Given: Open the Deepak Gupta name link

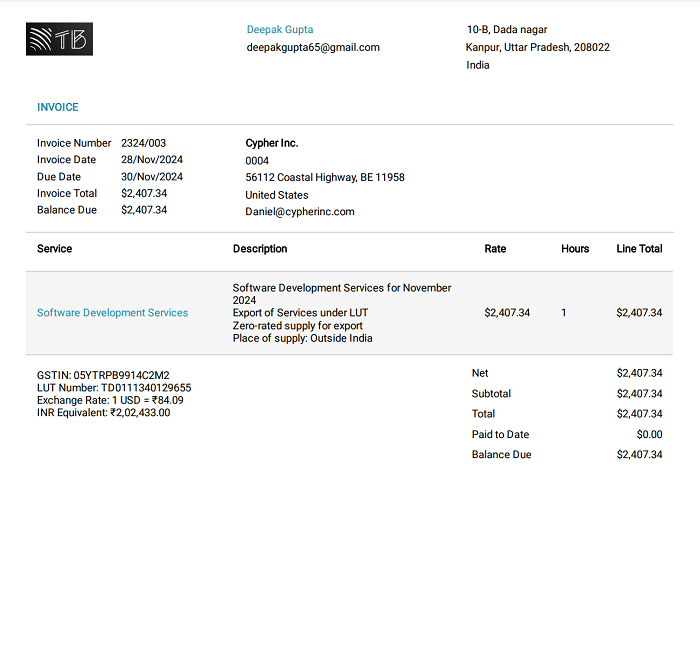Looking at the screenshot, I should click(280, 30).
